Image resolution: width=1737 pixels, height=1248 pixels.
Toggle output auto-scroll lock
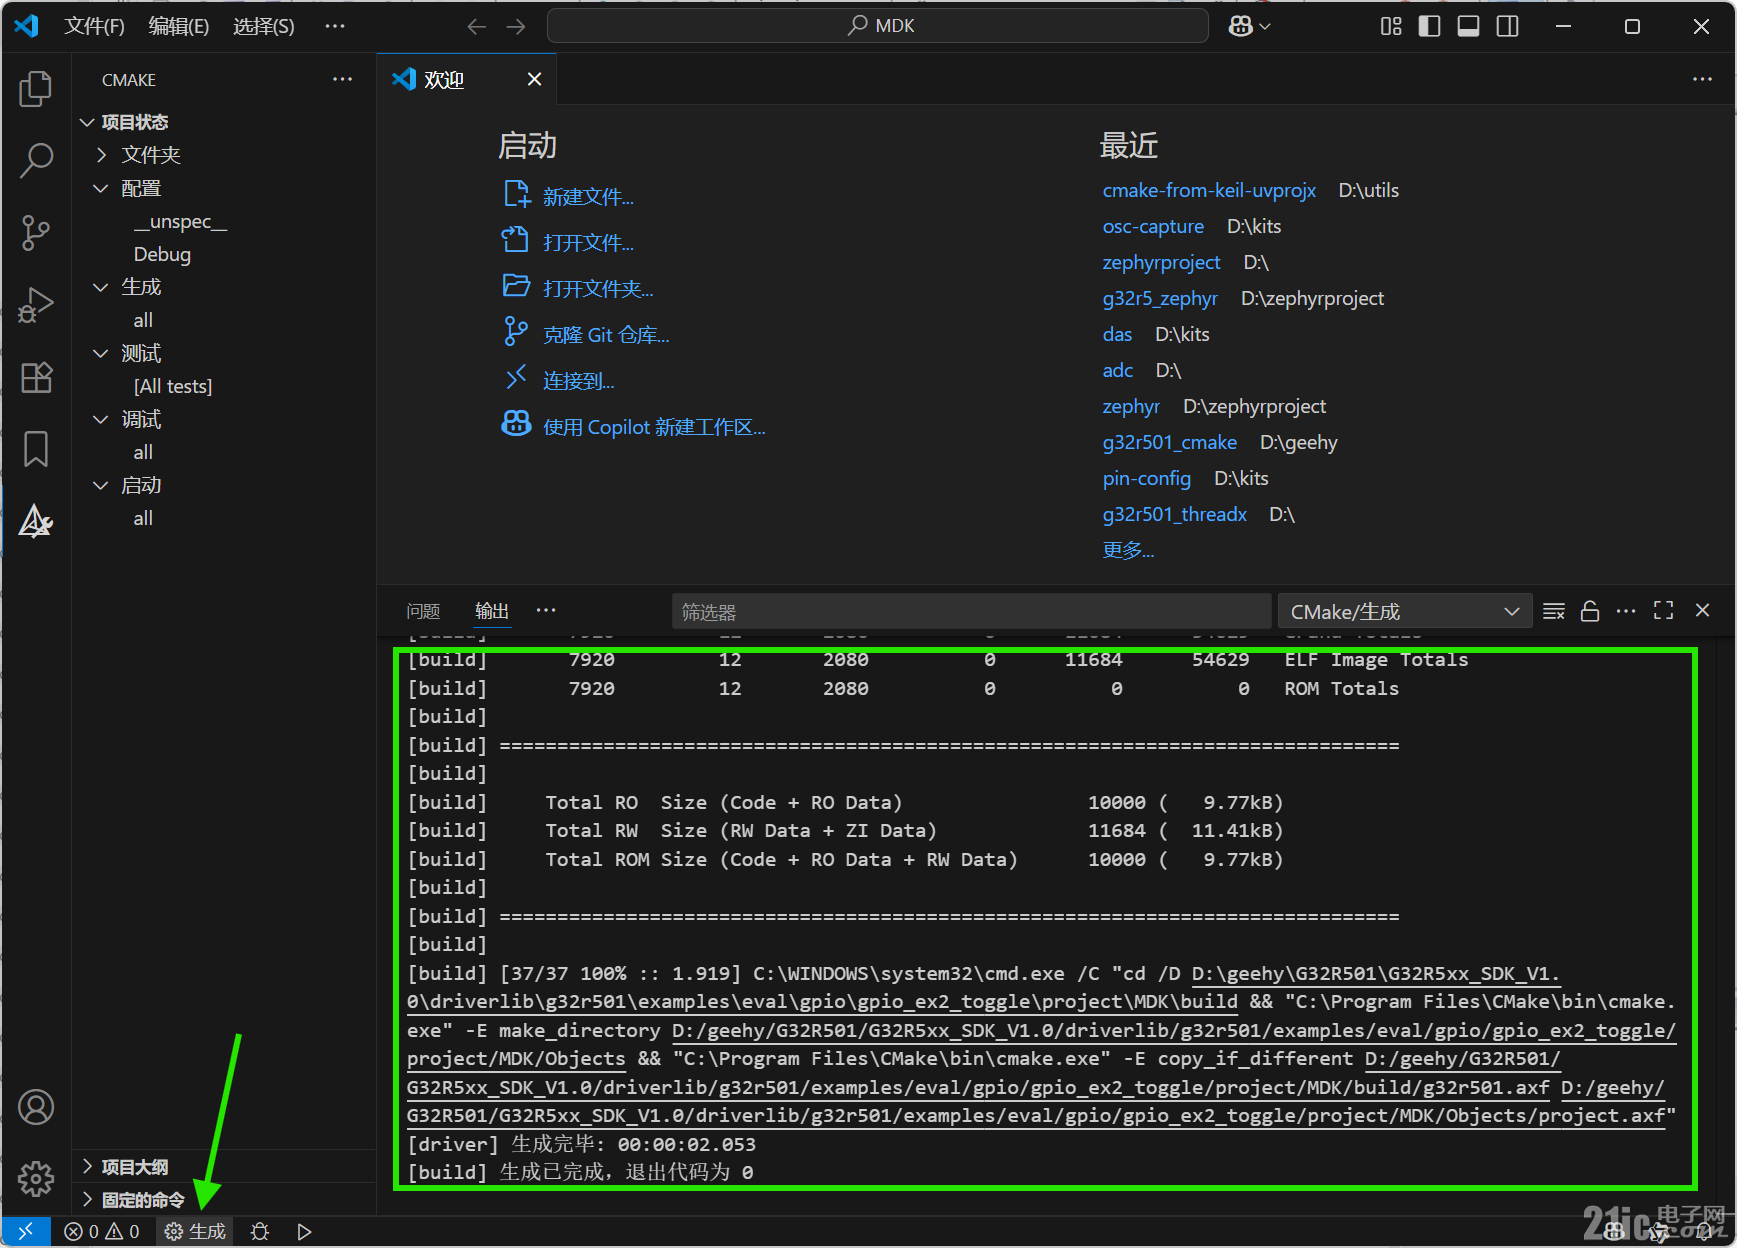(x=1590, y=610)
